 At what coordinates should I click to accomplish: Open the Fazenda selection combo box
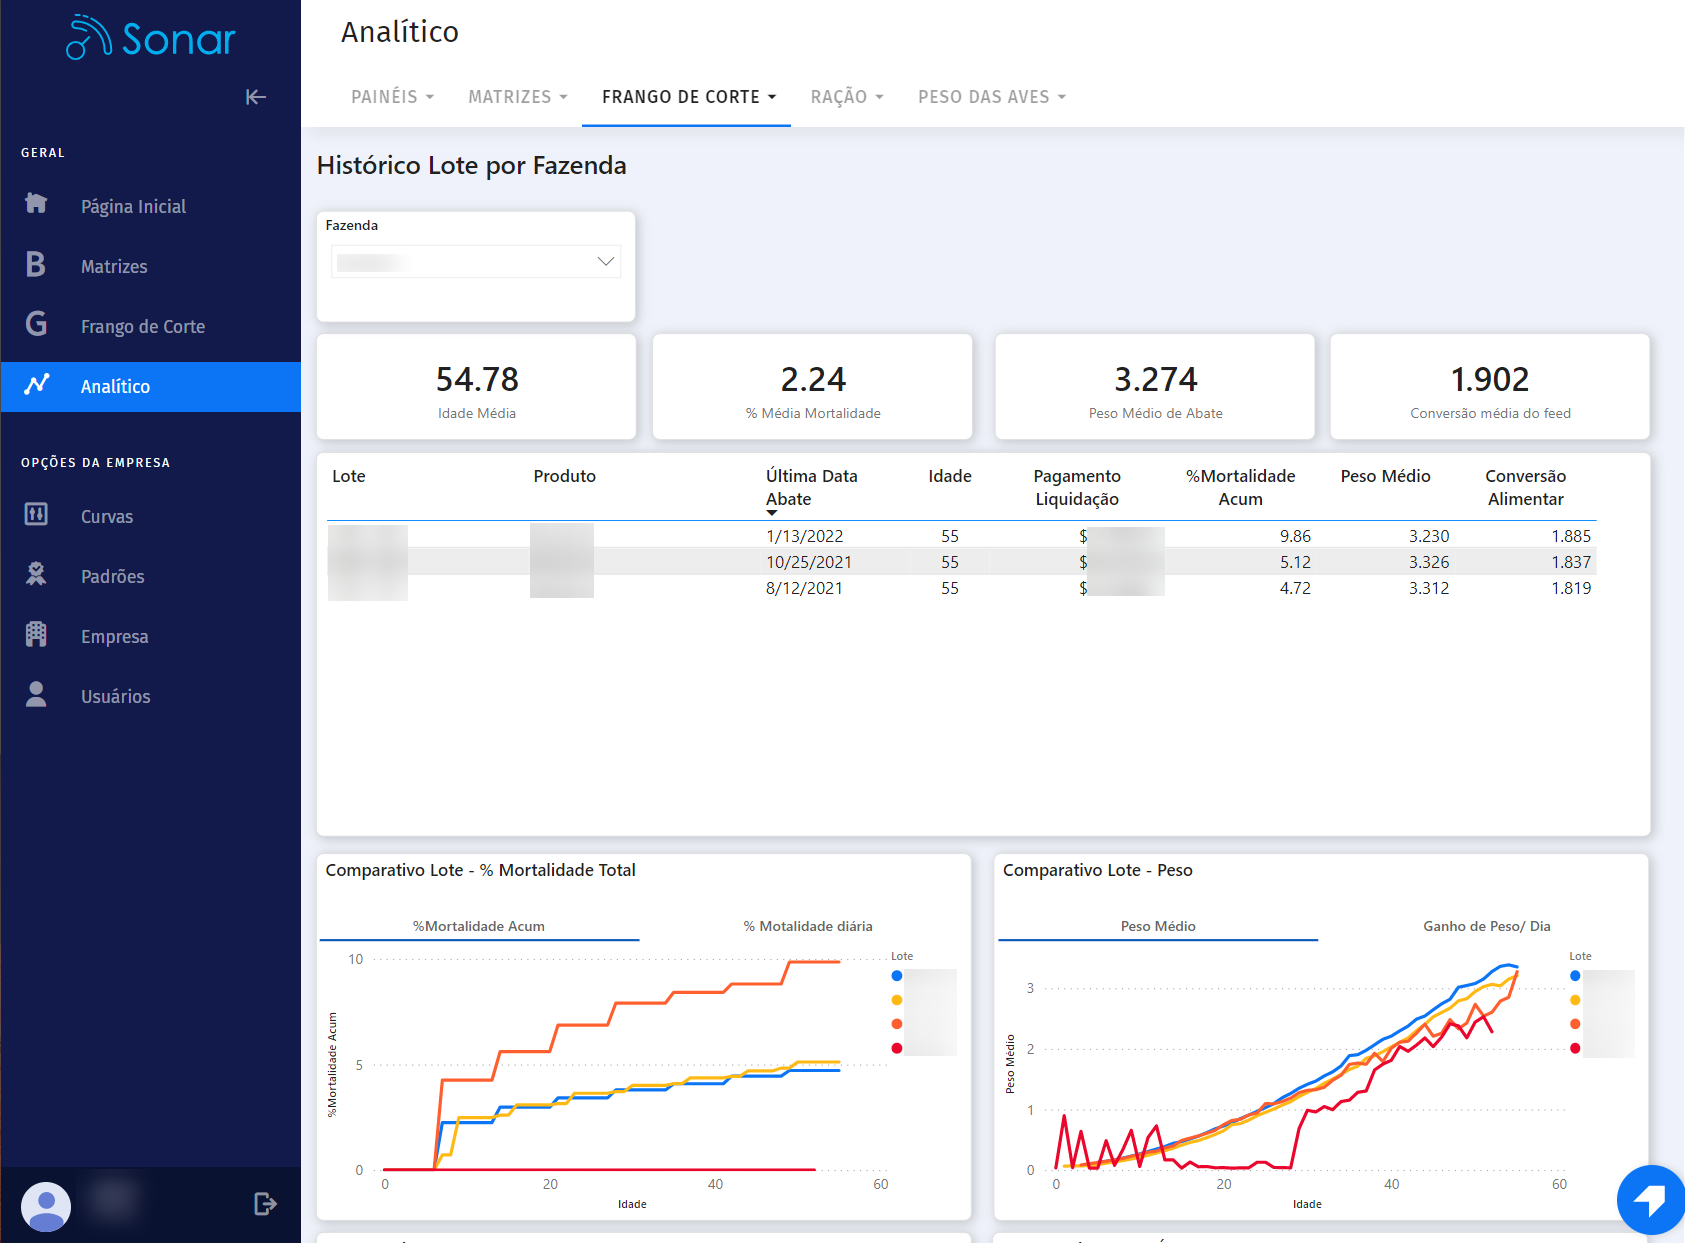[476, 262]
